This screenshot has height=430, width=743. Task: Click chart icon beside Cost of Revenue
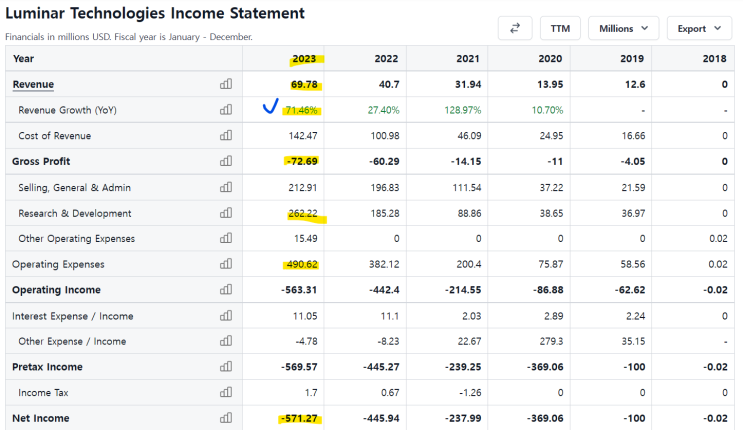coord(225,136)
